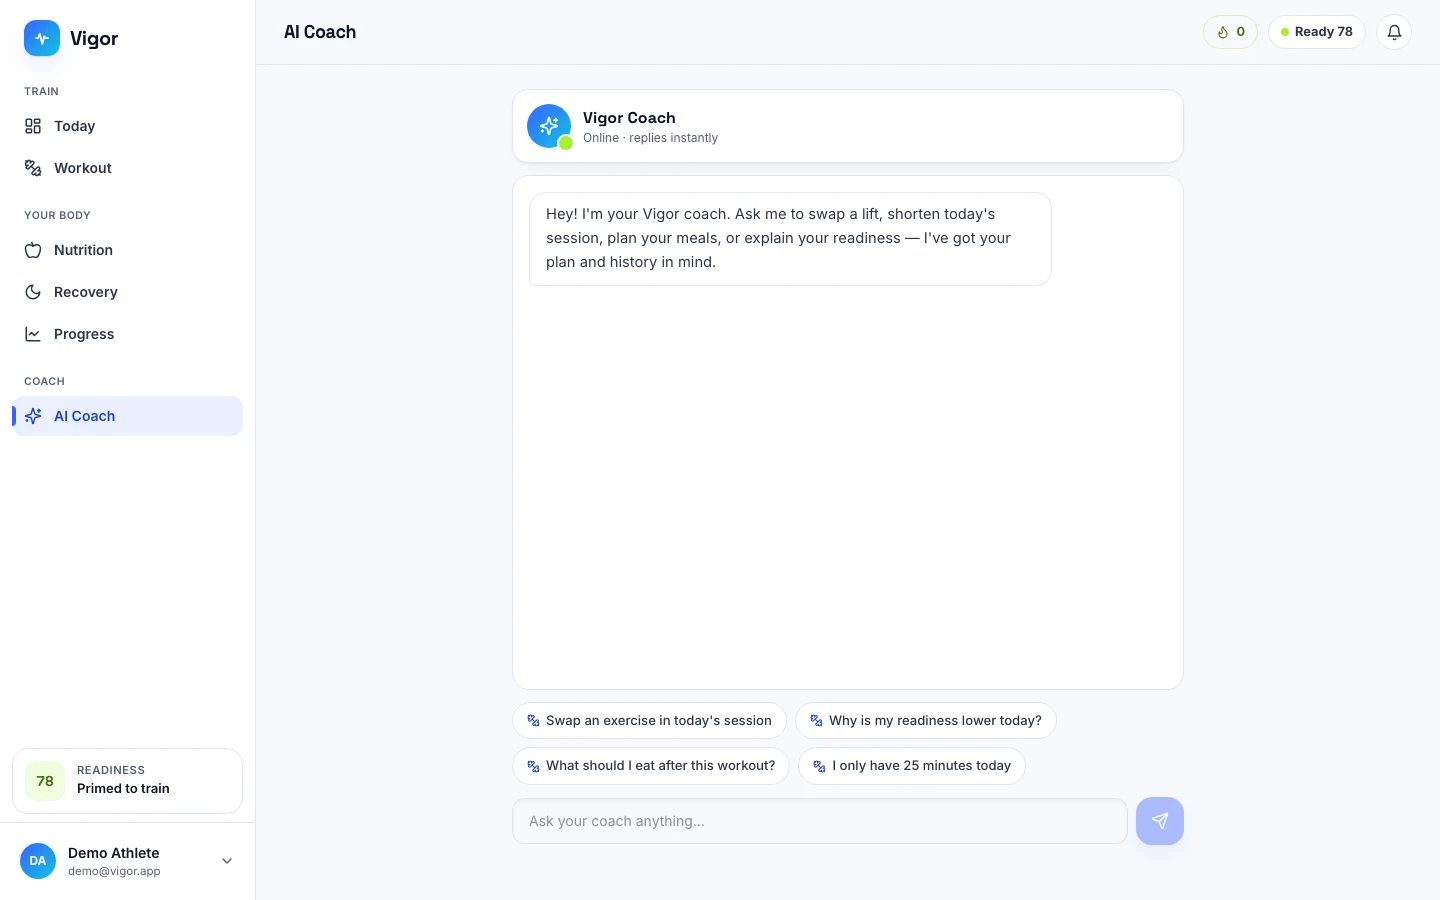Choose 'Swap an exercise in today's session' suggestion
This screenshot has width=1440, height=900.
(649, 721)
